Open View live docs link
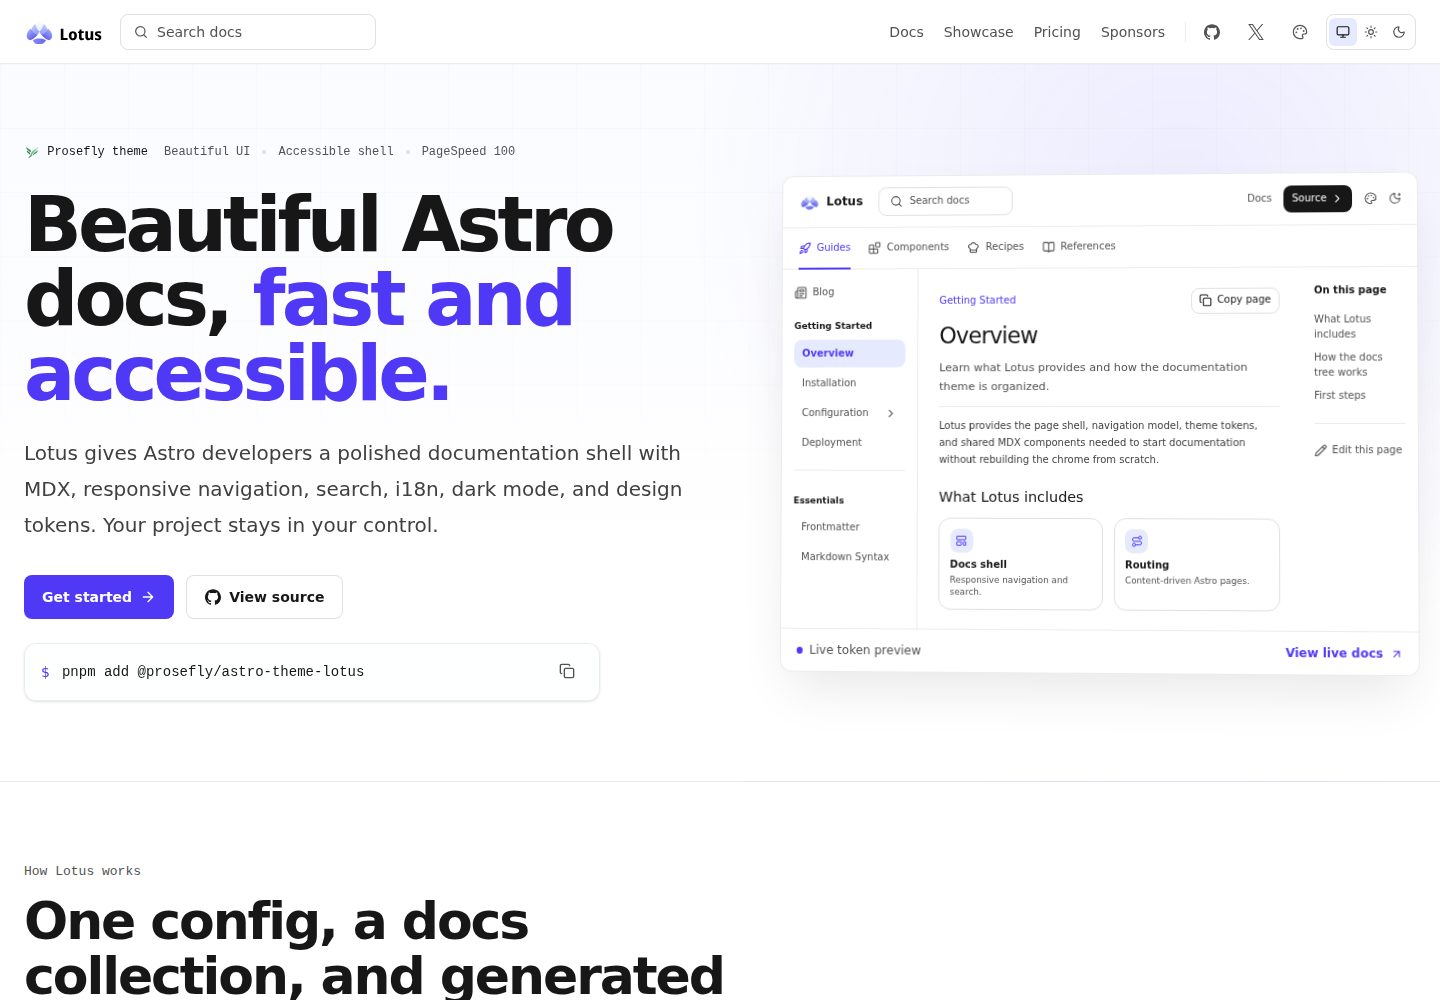The width and height of the screenshot is (1440, 1000). [1343, 653]
